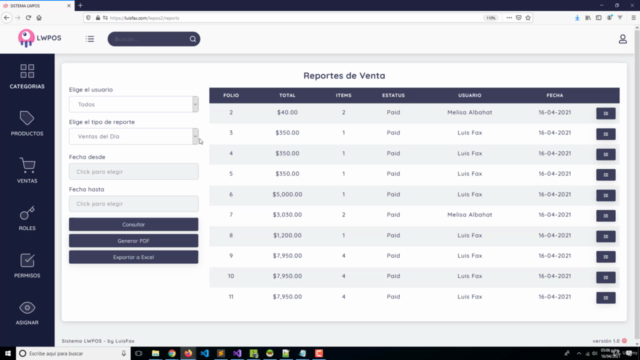Image resolution: width=640 pixels, height=360 pixels.
Task: View details of folio 3 sale
Action: 606,134
